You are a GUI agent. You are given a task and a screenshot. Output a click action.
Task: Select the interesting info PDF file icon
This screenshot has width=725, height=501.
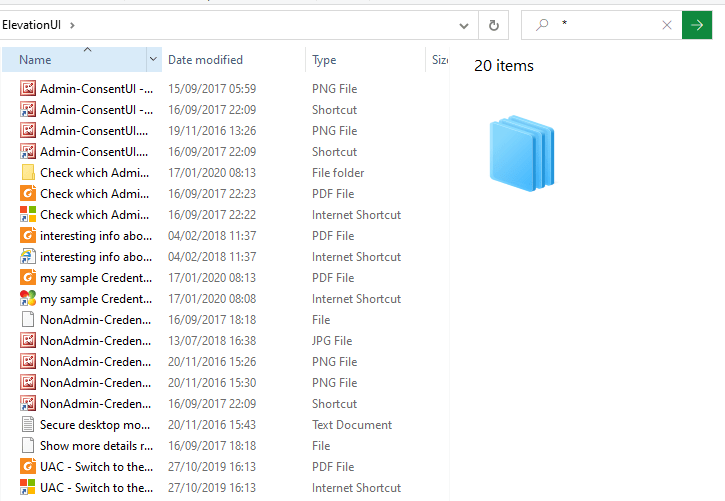pyautogui.click(x=28, y=236)
